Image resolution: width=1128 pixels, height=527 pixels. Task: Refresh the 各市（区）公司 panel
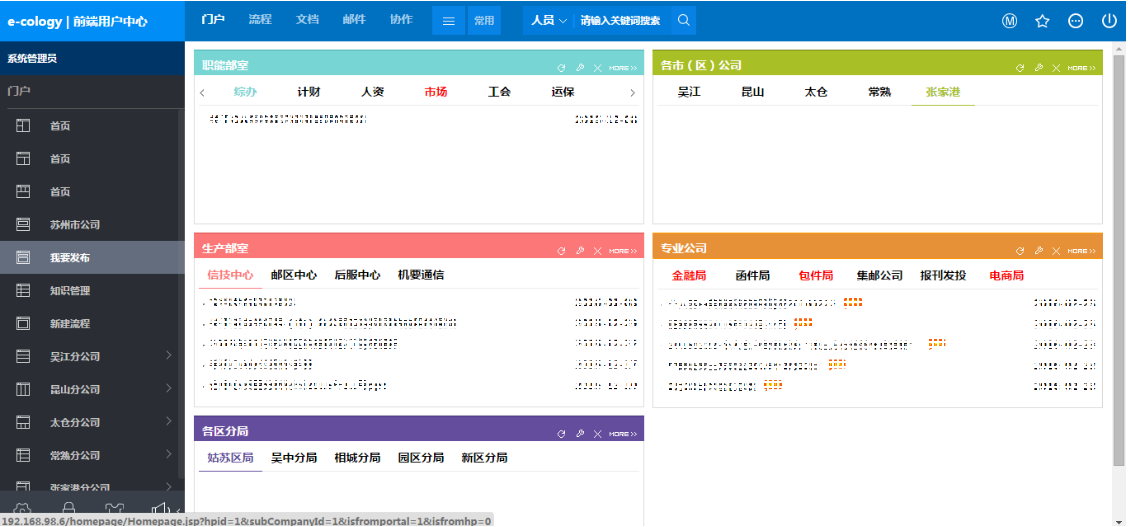pos(1020,68)
